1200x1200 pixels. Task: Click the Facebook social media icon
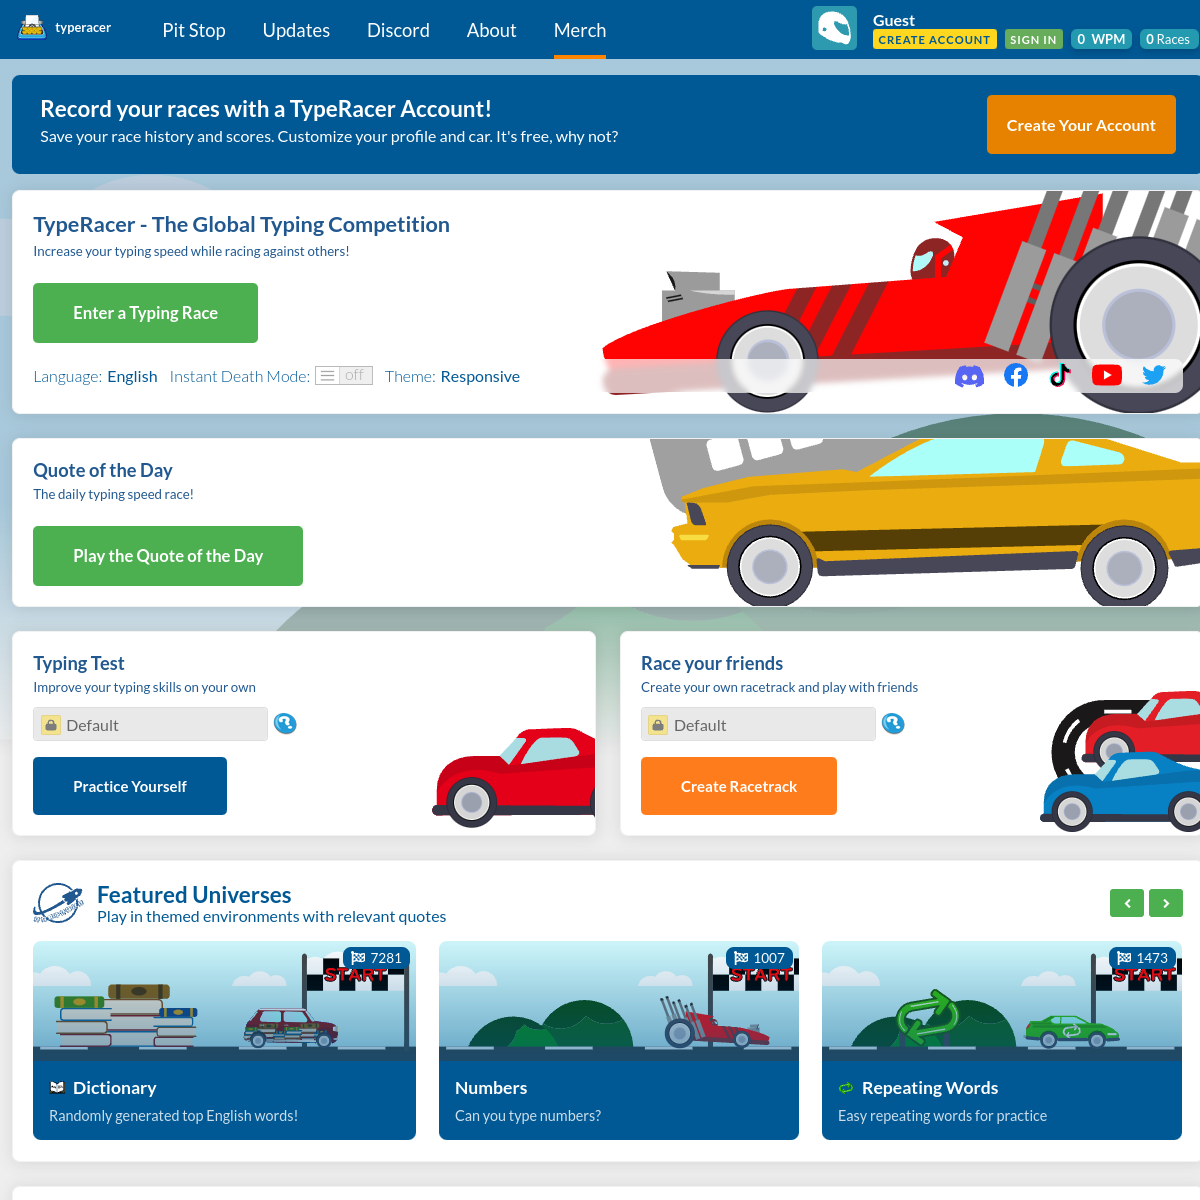pyautogui.click(x=1016, y=375)
